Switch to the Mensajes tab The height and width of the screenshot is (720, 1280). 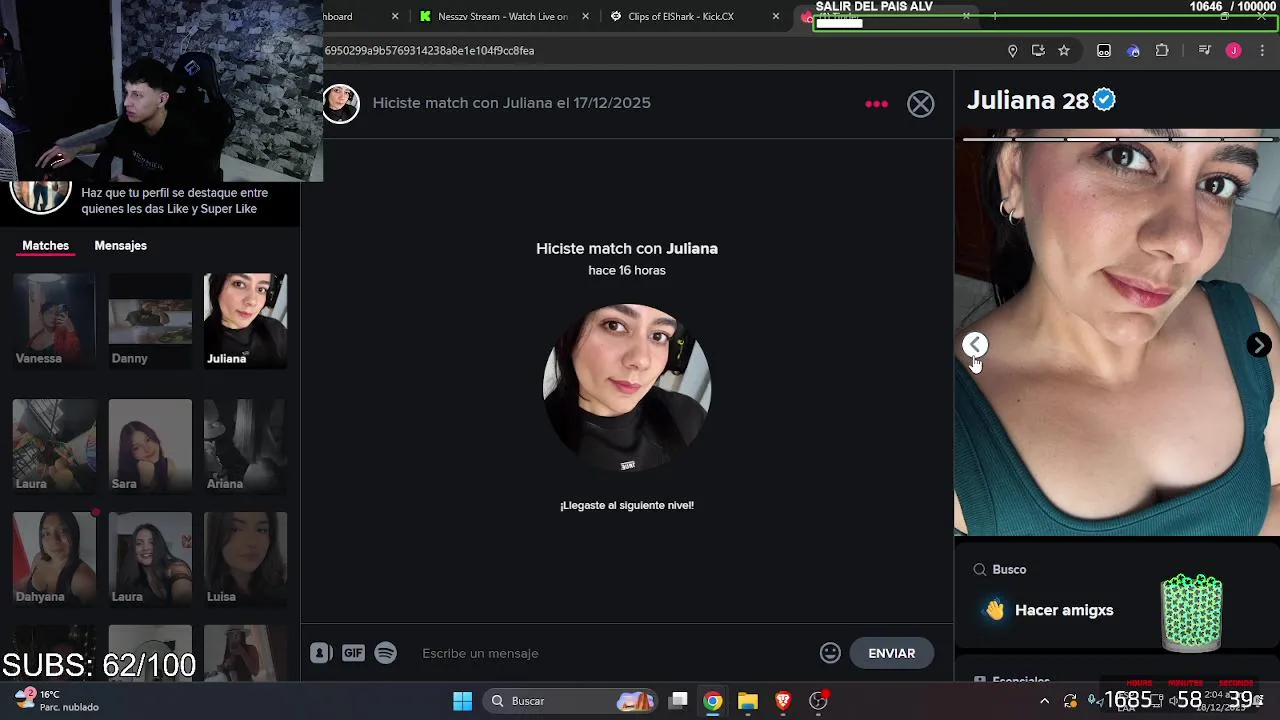pos(120,246)
